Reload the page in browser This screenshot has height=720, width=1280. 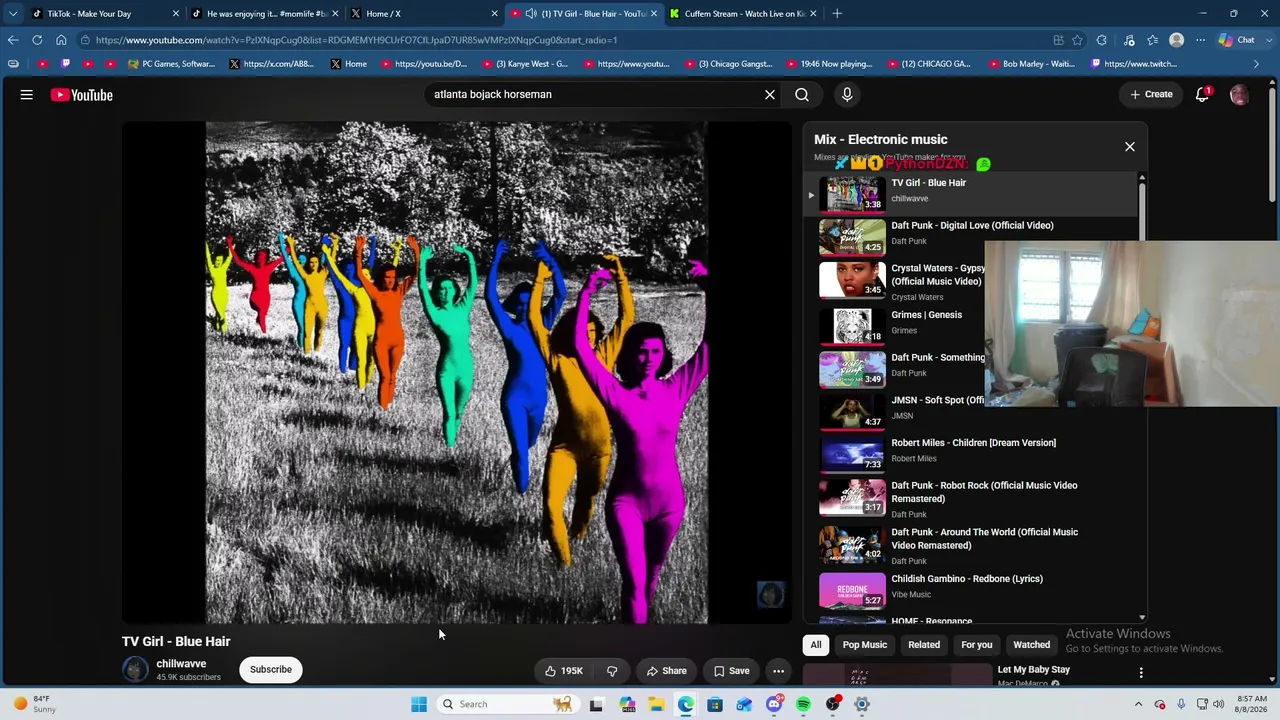pyautogui.click(x=37, y=40)
